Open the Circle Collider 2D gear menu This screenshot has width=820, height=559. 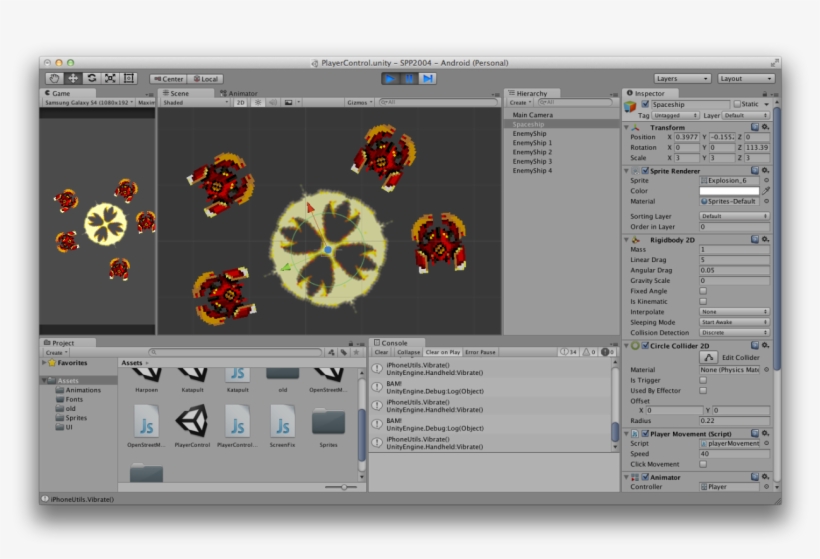pyautogui.click(x=765, y=345)
